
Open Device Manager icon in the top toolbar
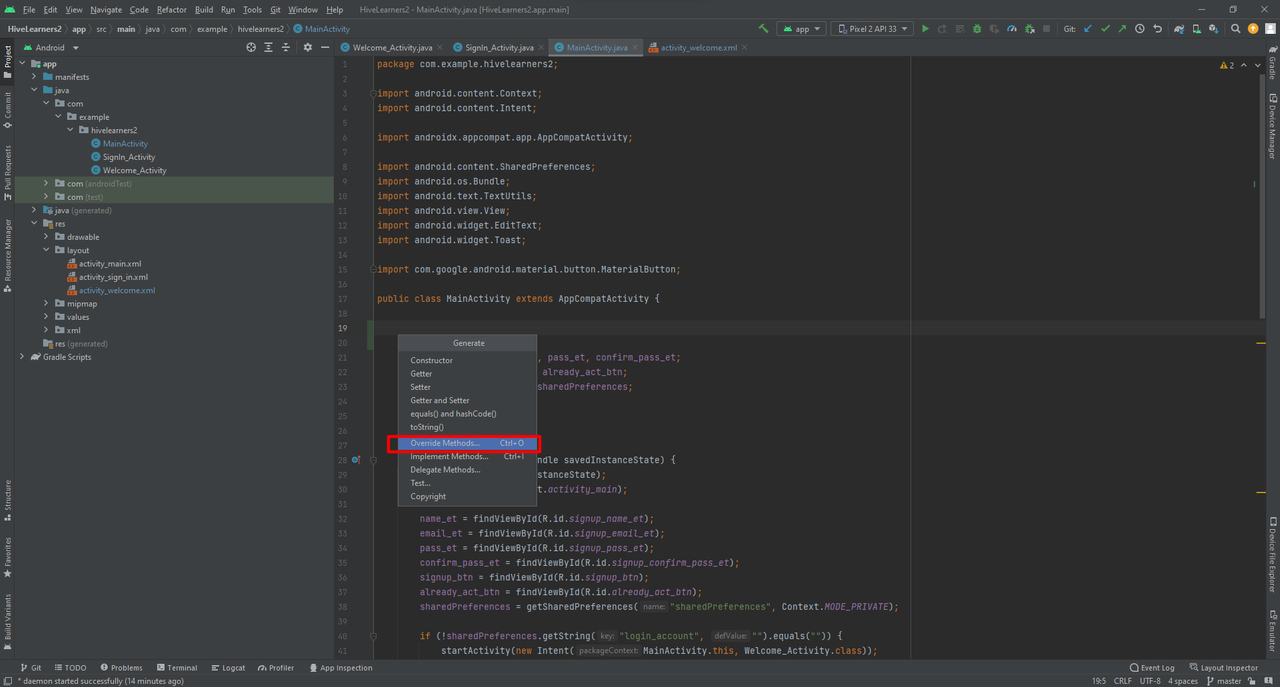click(1197, 29)
